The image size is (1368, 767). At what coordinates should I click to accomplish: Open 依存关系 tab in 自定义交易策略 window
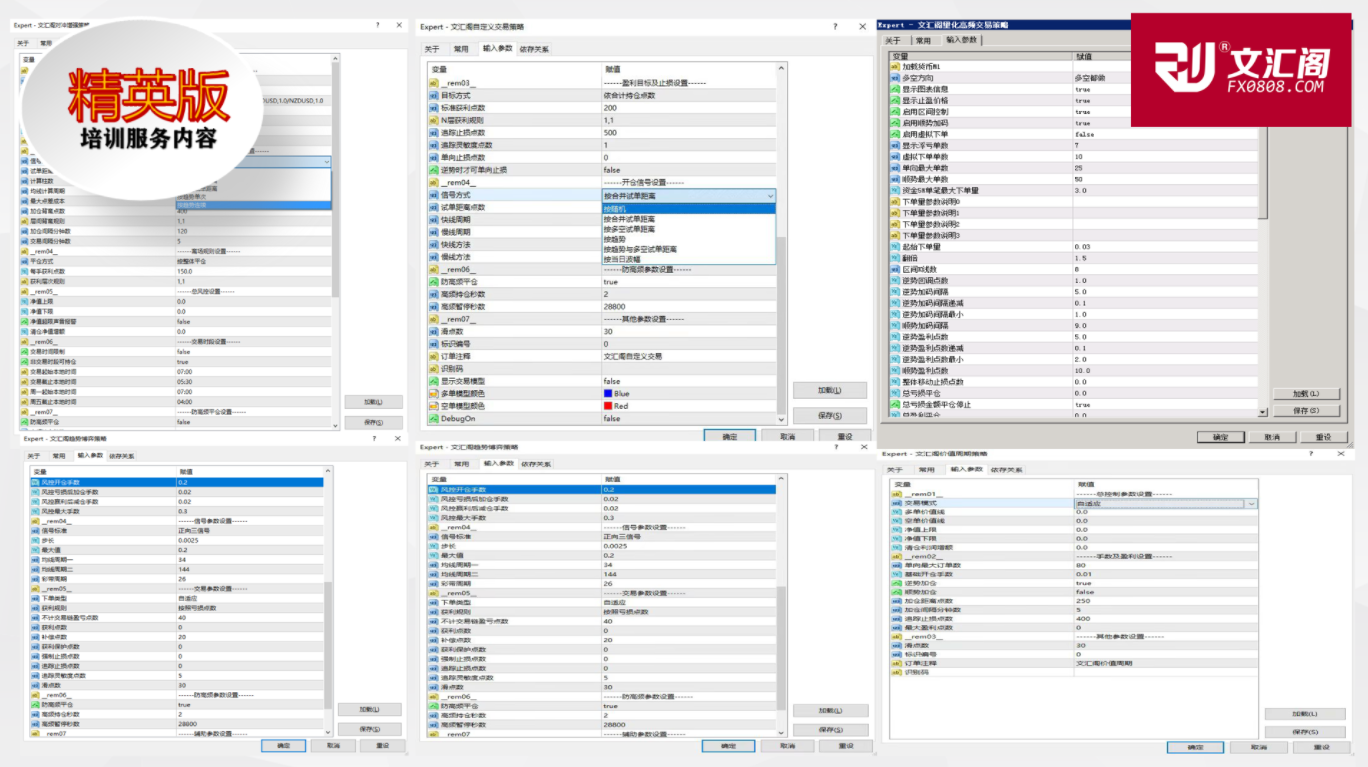pyautogui.click(x=533, y=48)
